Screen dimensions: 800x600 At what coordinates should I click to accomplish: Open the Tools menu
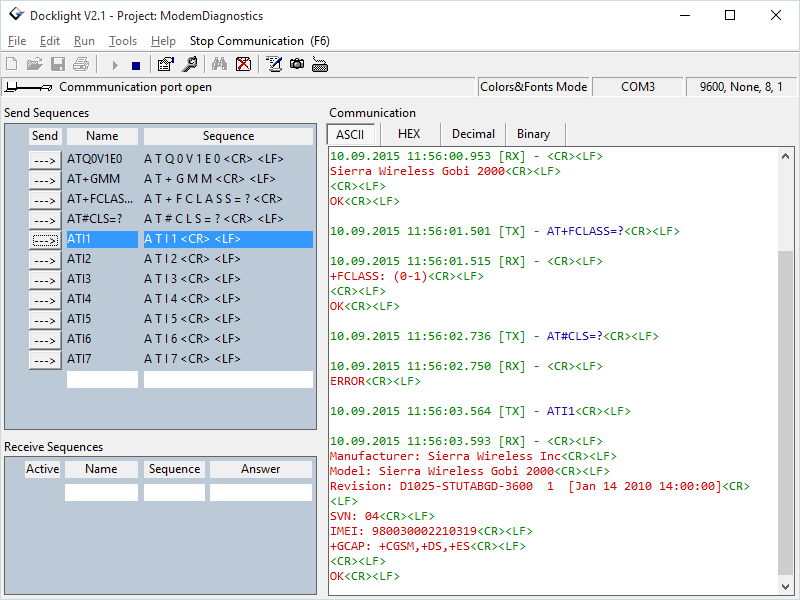[123, 41]
